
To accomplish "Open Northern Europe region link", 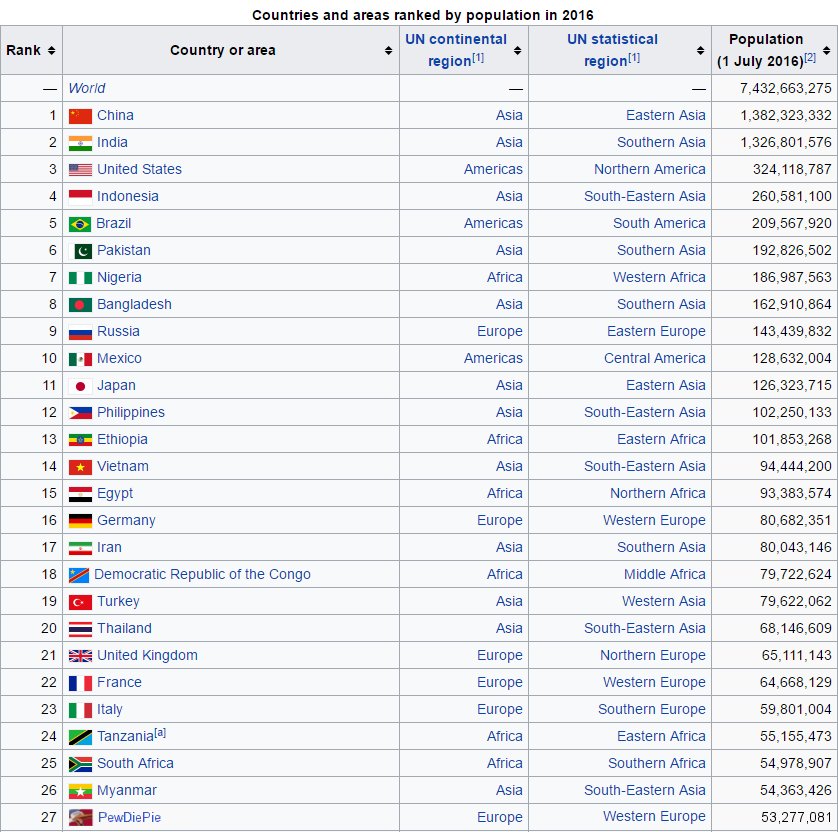I will click(x=653, y=655).
